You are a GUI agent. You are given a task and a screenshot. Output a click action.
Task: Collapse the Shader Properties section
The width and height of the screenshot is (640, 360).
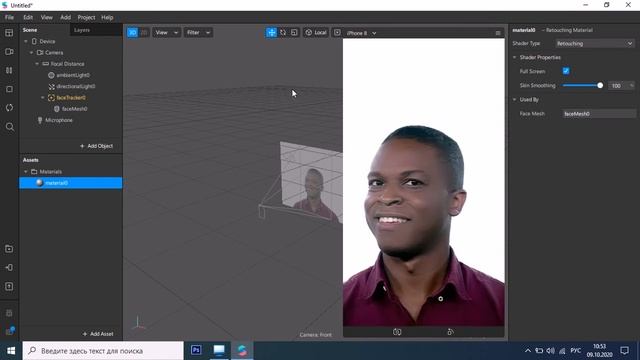point(514,58)
